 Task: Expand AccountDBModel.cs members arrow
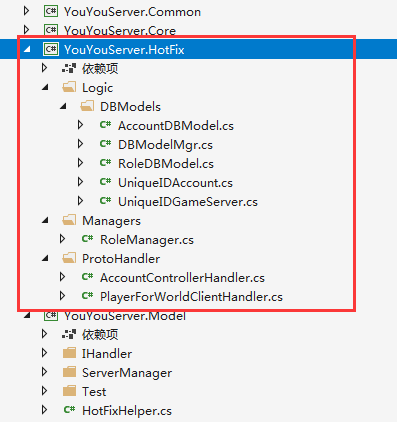coord(80,125)
